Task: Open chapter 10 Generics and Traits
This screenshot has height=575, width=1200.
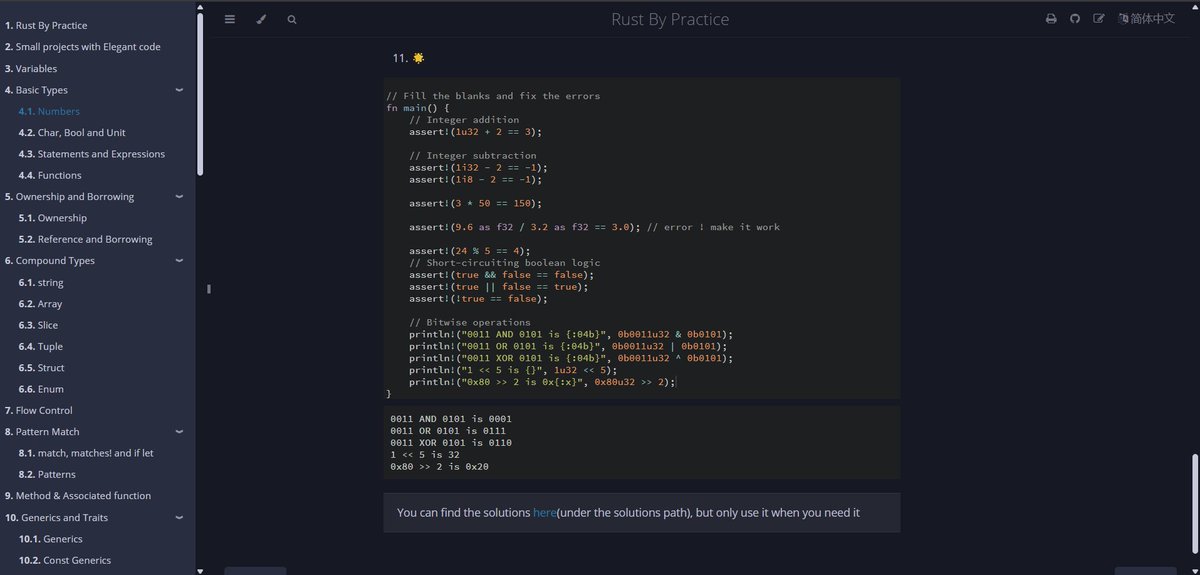Action: (x=56, y=517)
